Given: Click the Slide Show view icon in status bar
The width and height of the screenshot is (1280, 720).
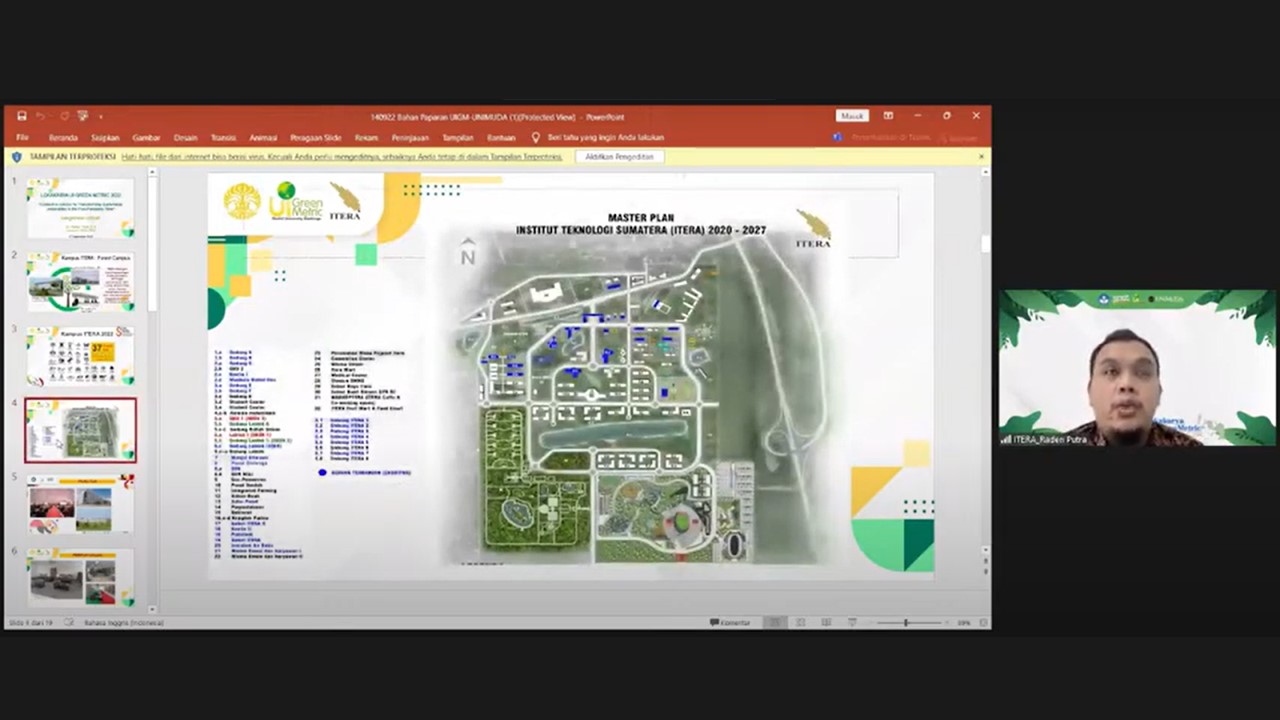Looking at the screenshot, I should click(x=851, y=623).
